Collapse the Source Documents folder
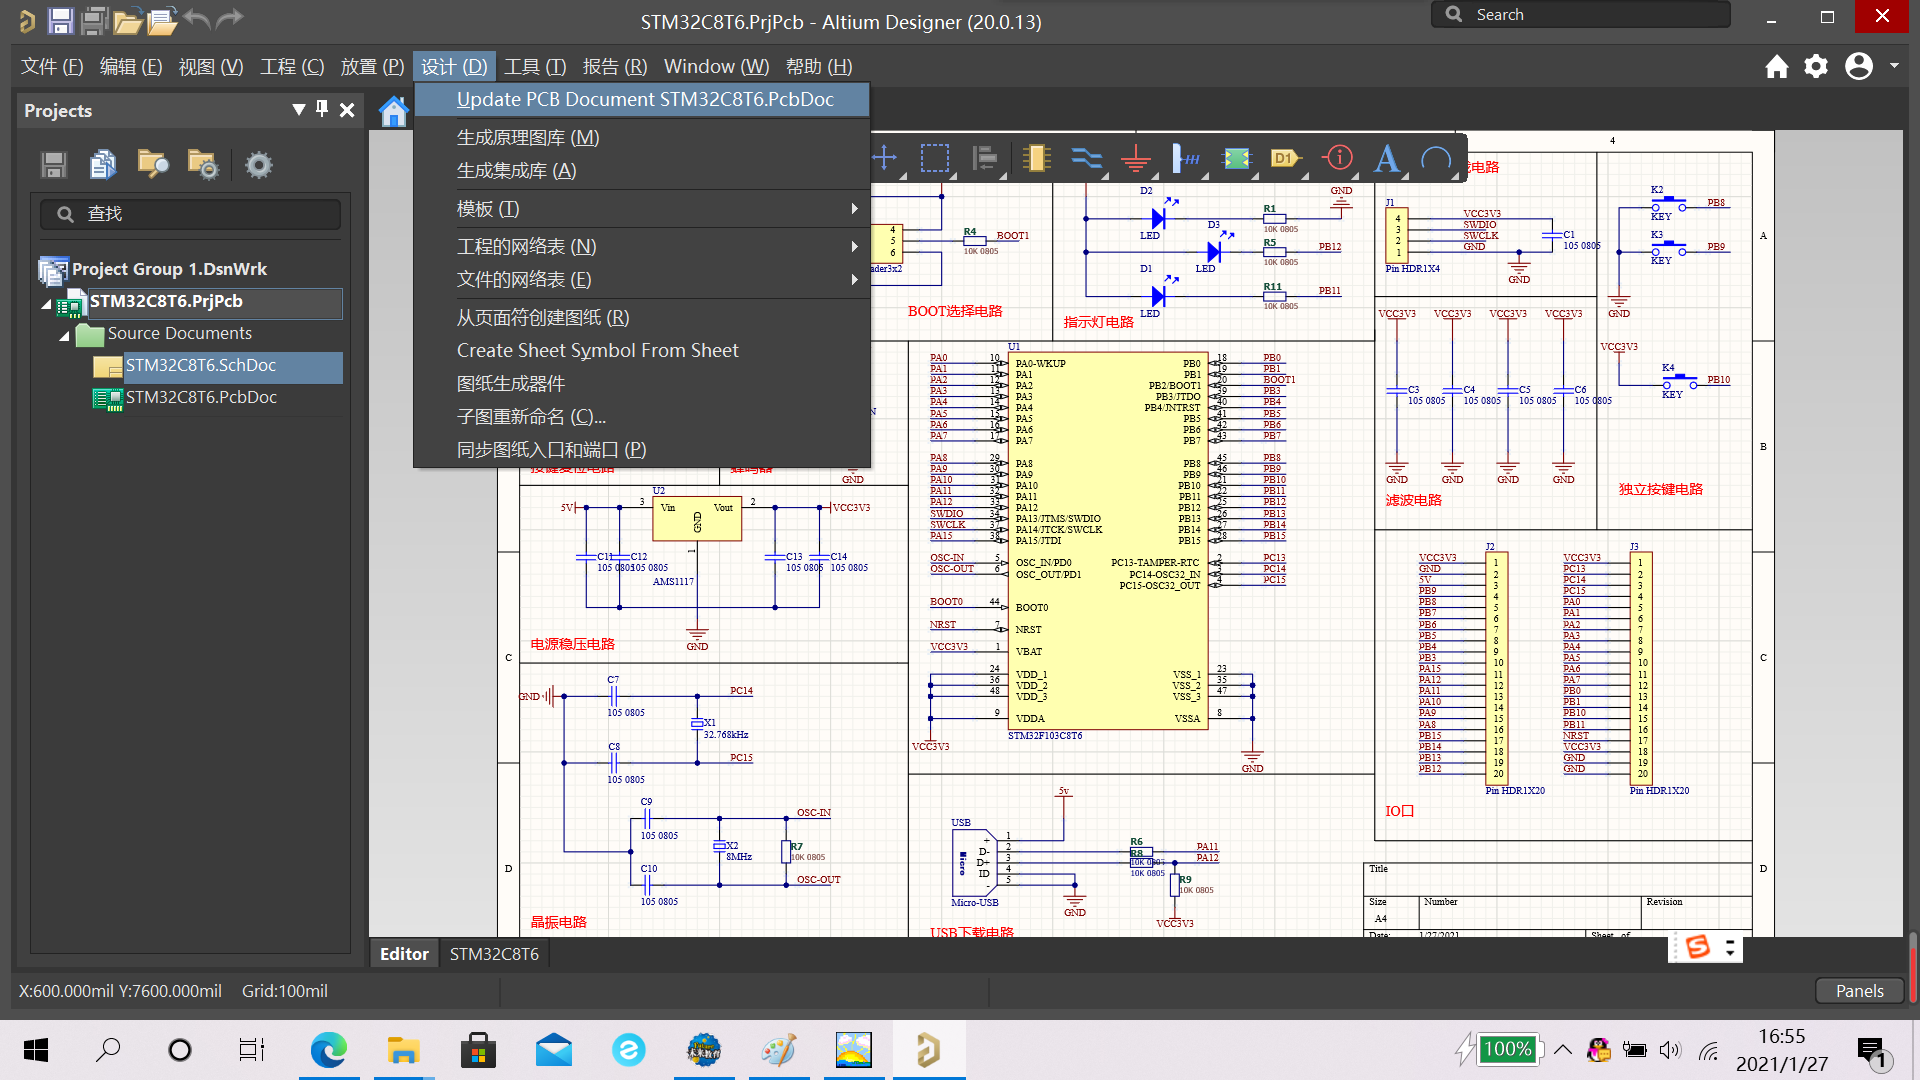The image size is (1920, 1080). [x=64, y=335]
